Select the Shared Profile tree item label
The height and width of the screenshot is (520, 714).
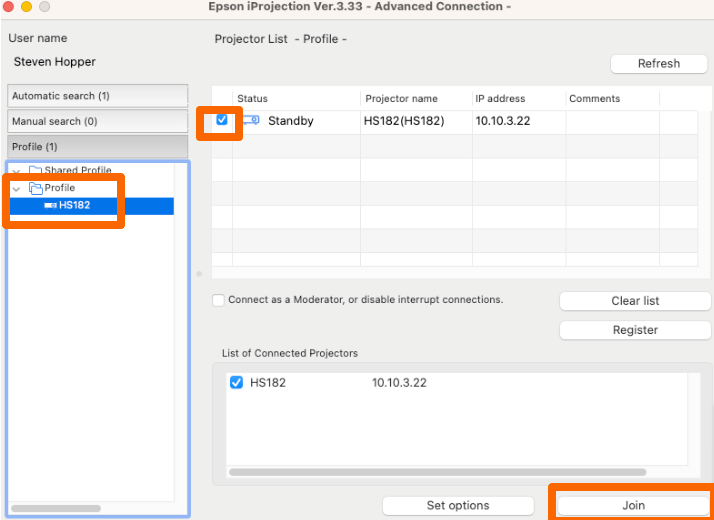coord(78,170)
